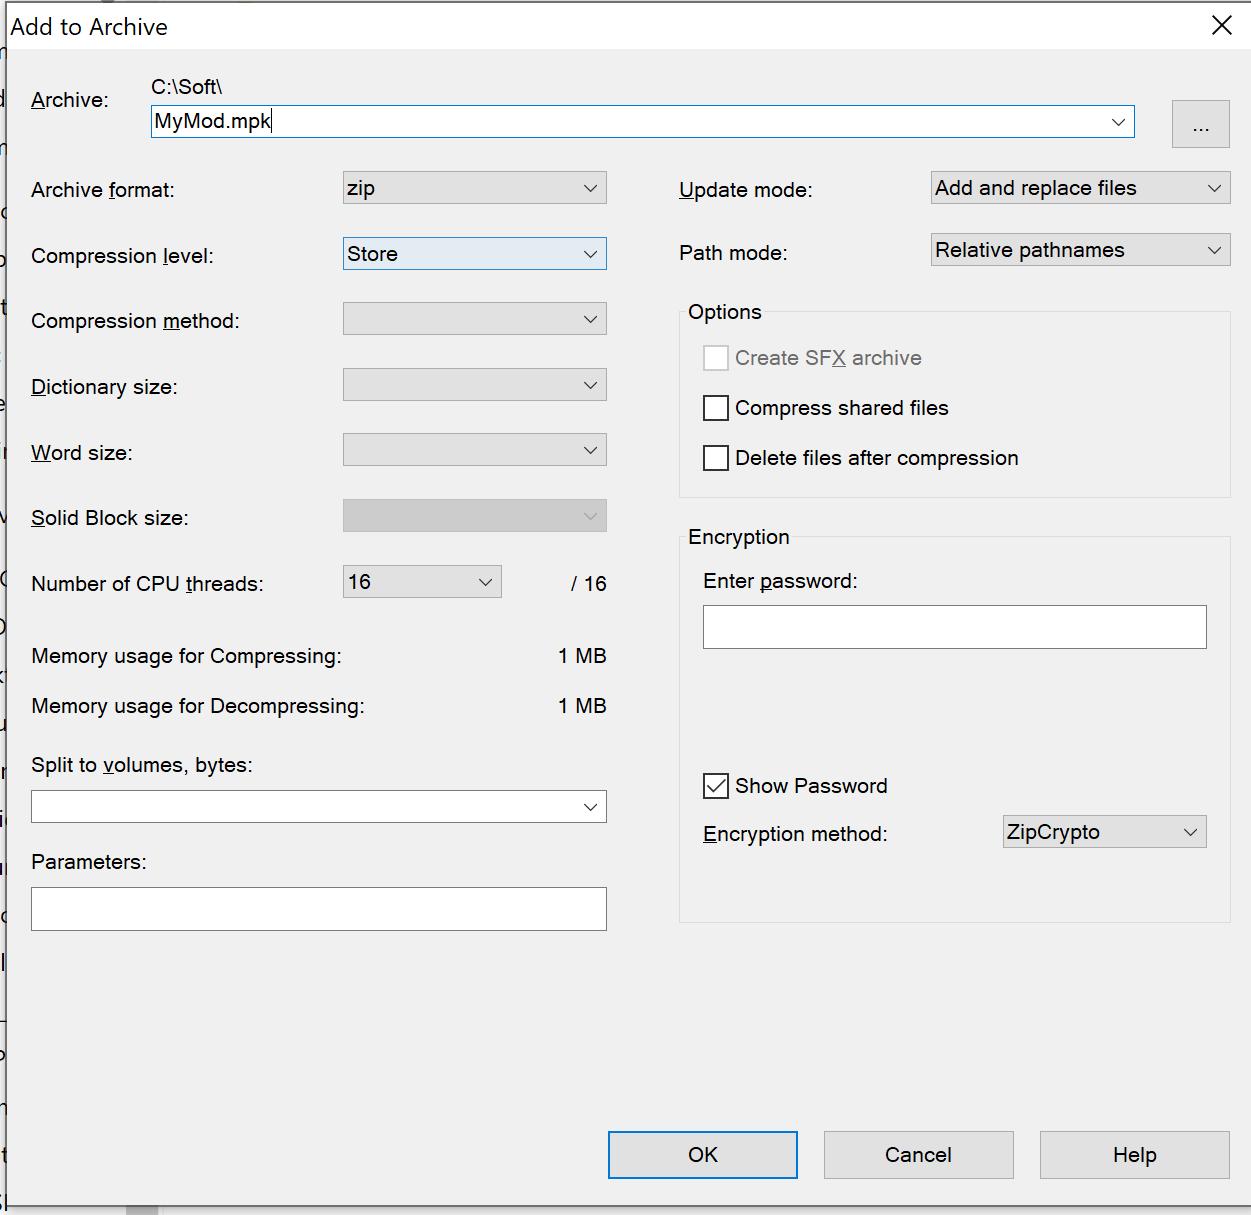Close the Add to Archive dialog
The image size is (1251, 1215).
coord(1221,26)
